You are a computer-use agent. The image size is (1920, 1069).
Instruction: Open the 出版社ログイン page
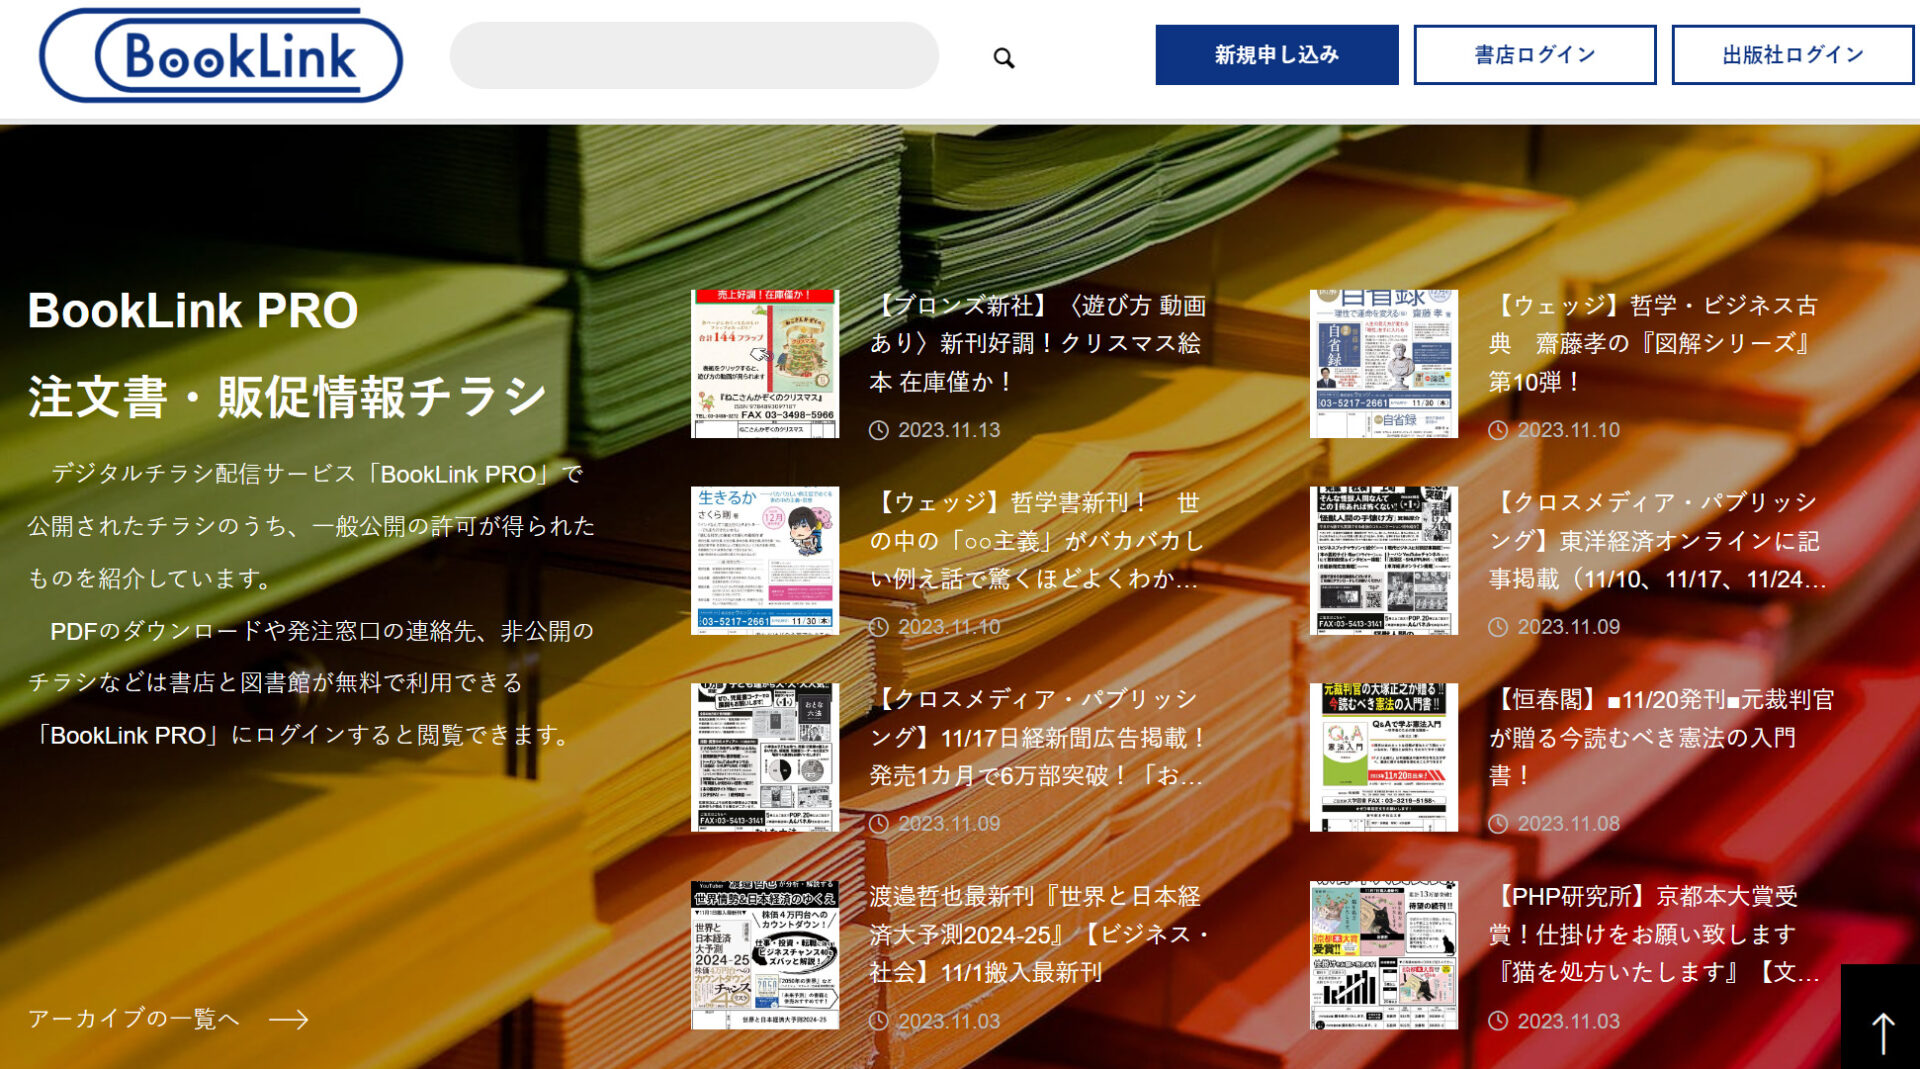click(x=1791, y=55)
